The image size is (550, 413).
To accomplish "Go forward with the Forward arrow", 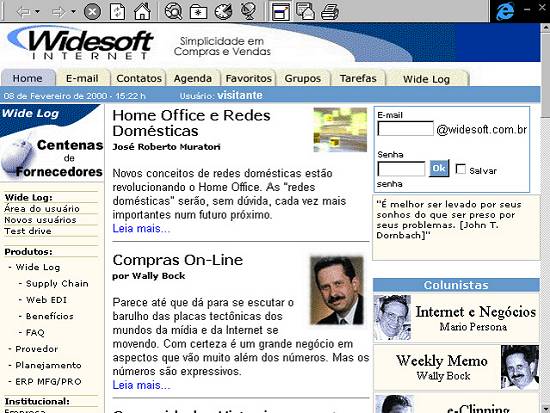I will point(58,12).
